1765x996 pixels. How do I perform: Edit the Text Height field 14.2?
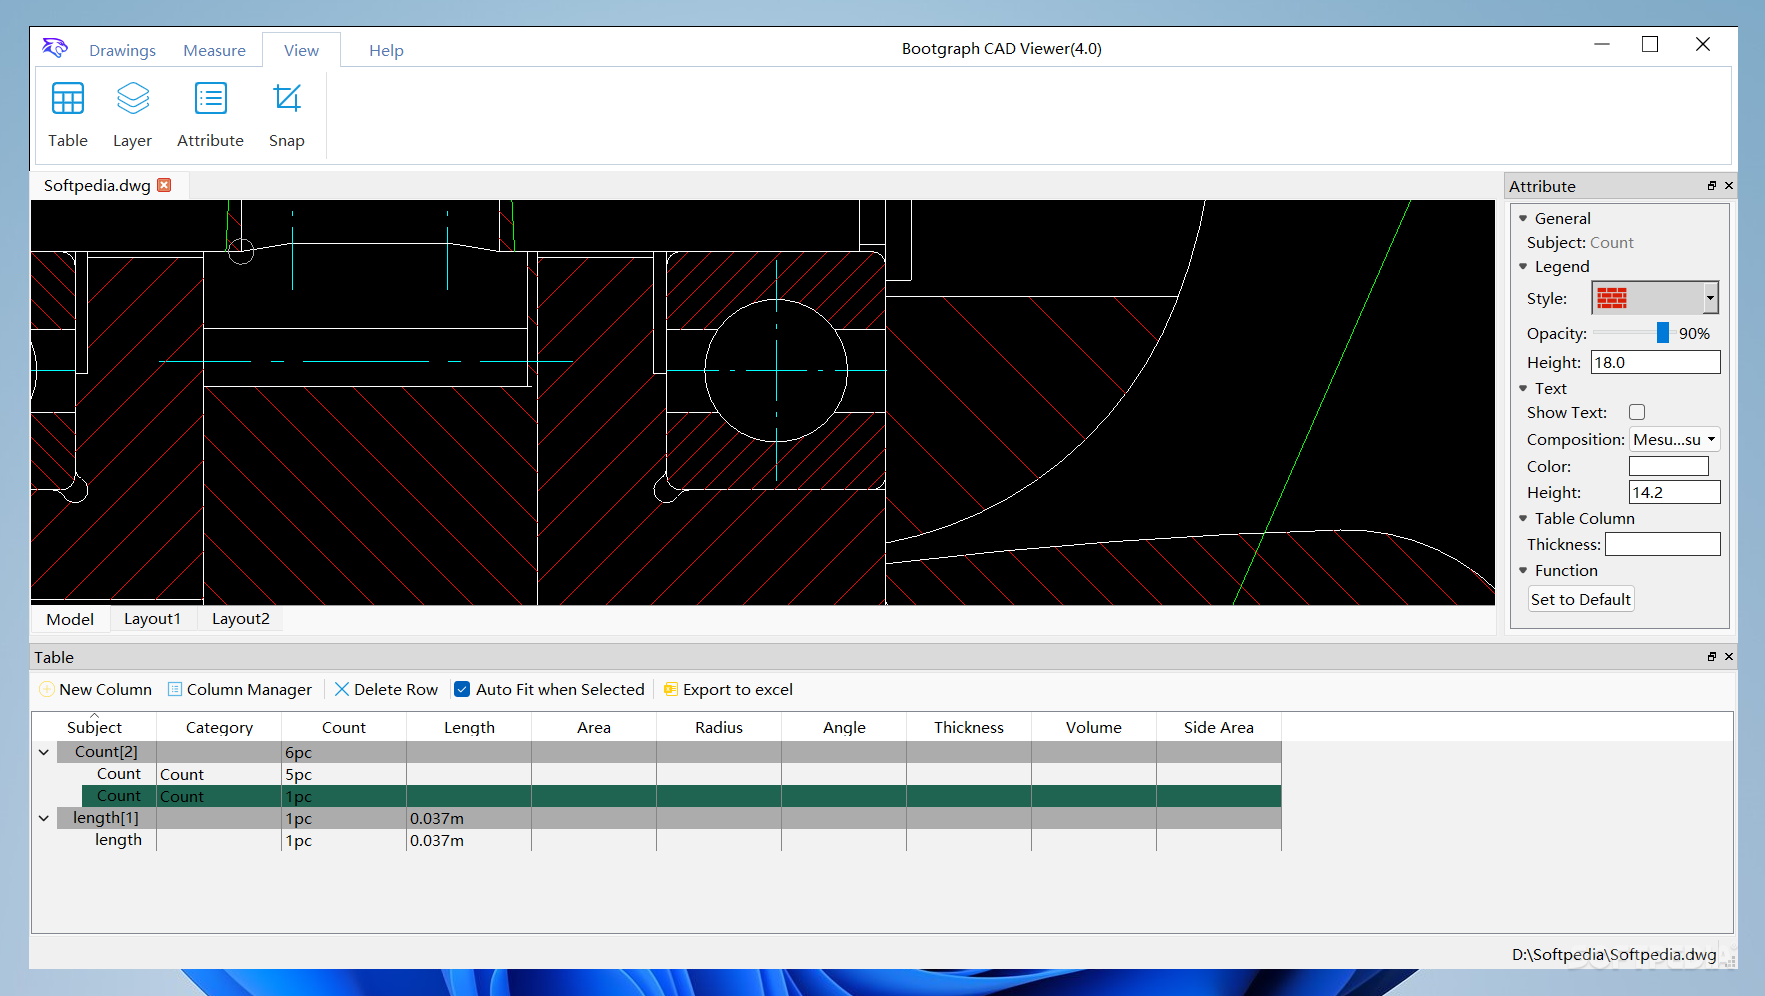pyautogui.click(x=1674, y=492)
